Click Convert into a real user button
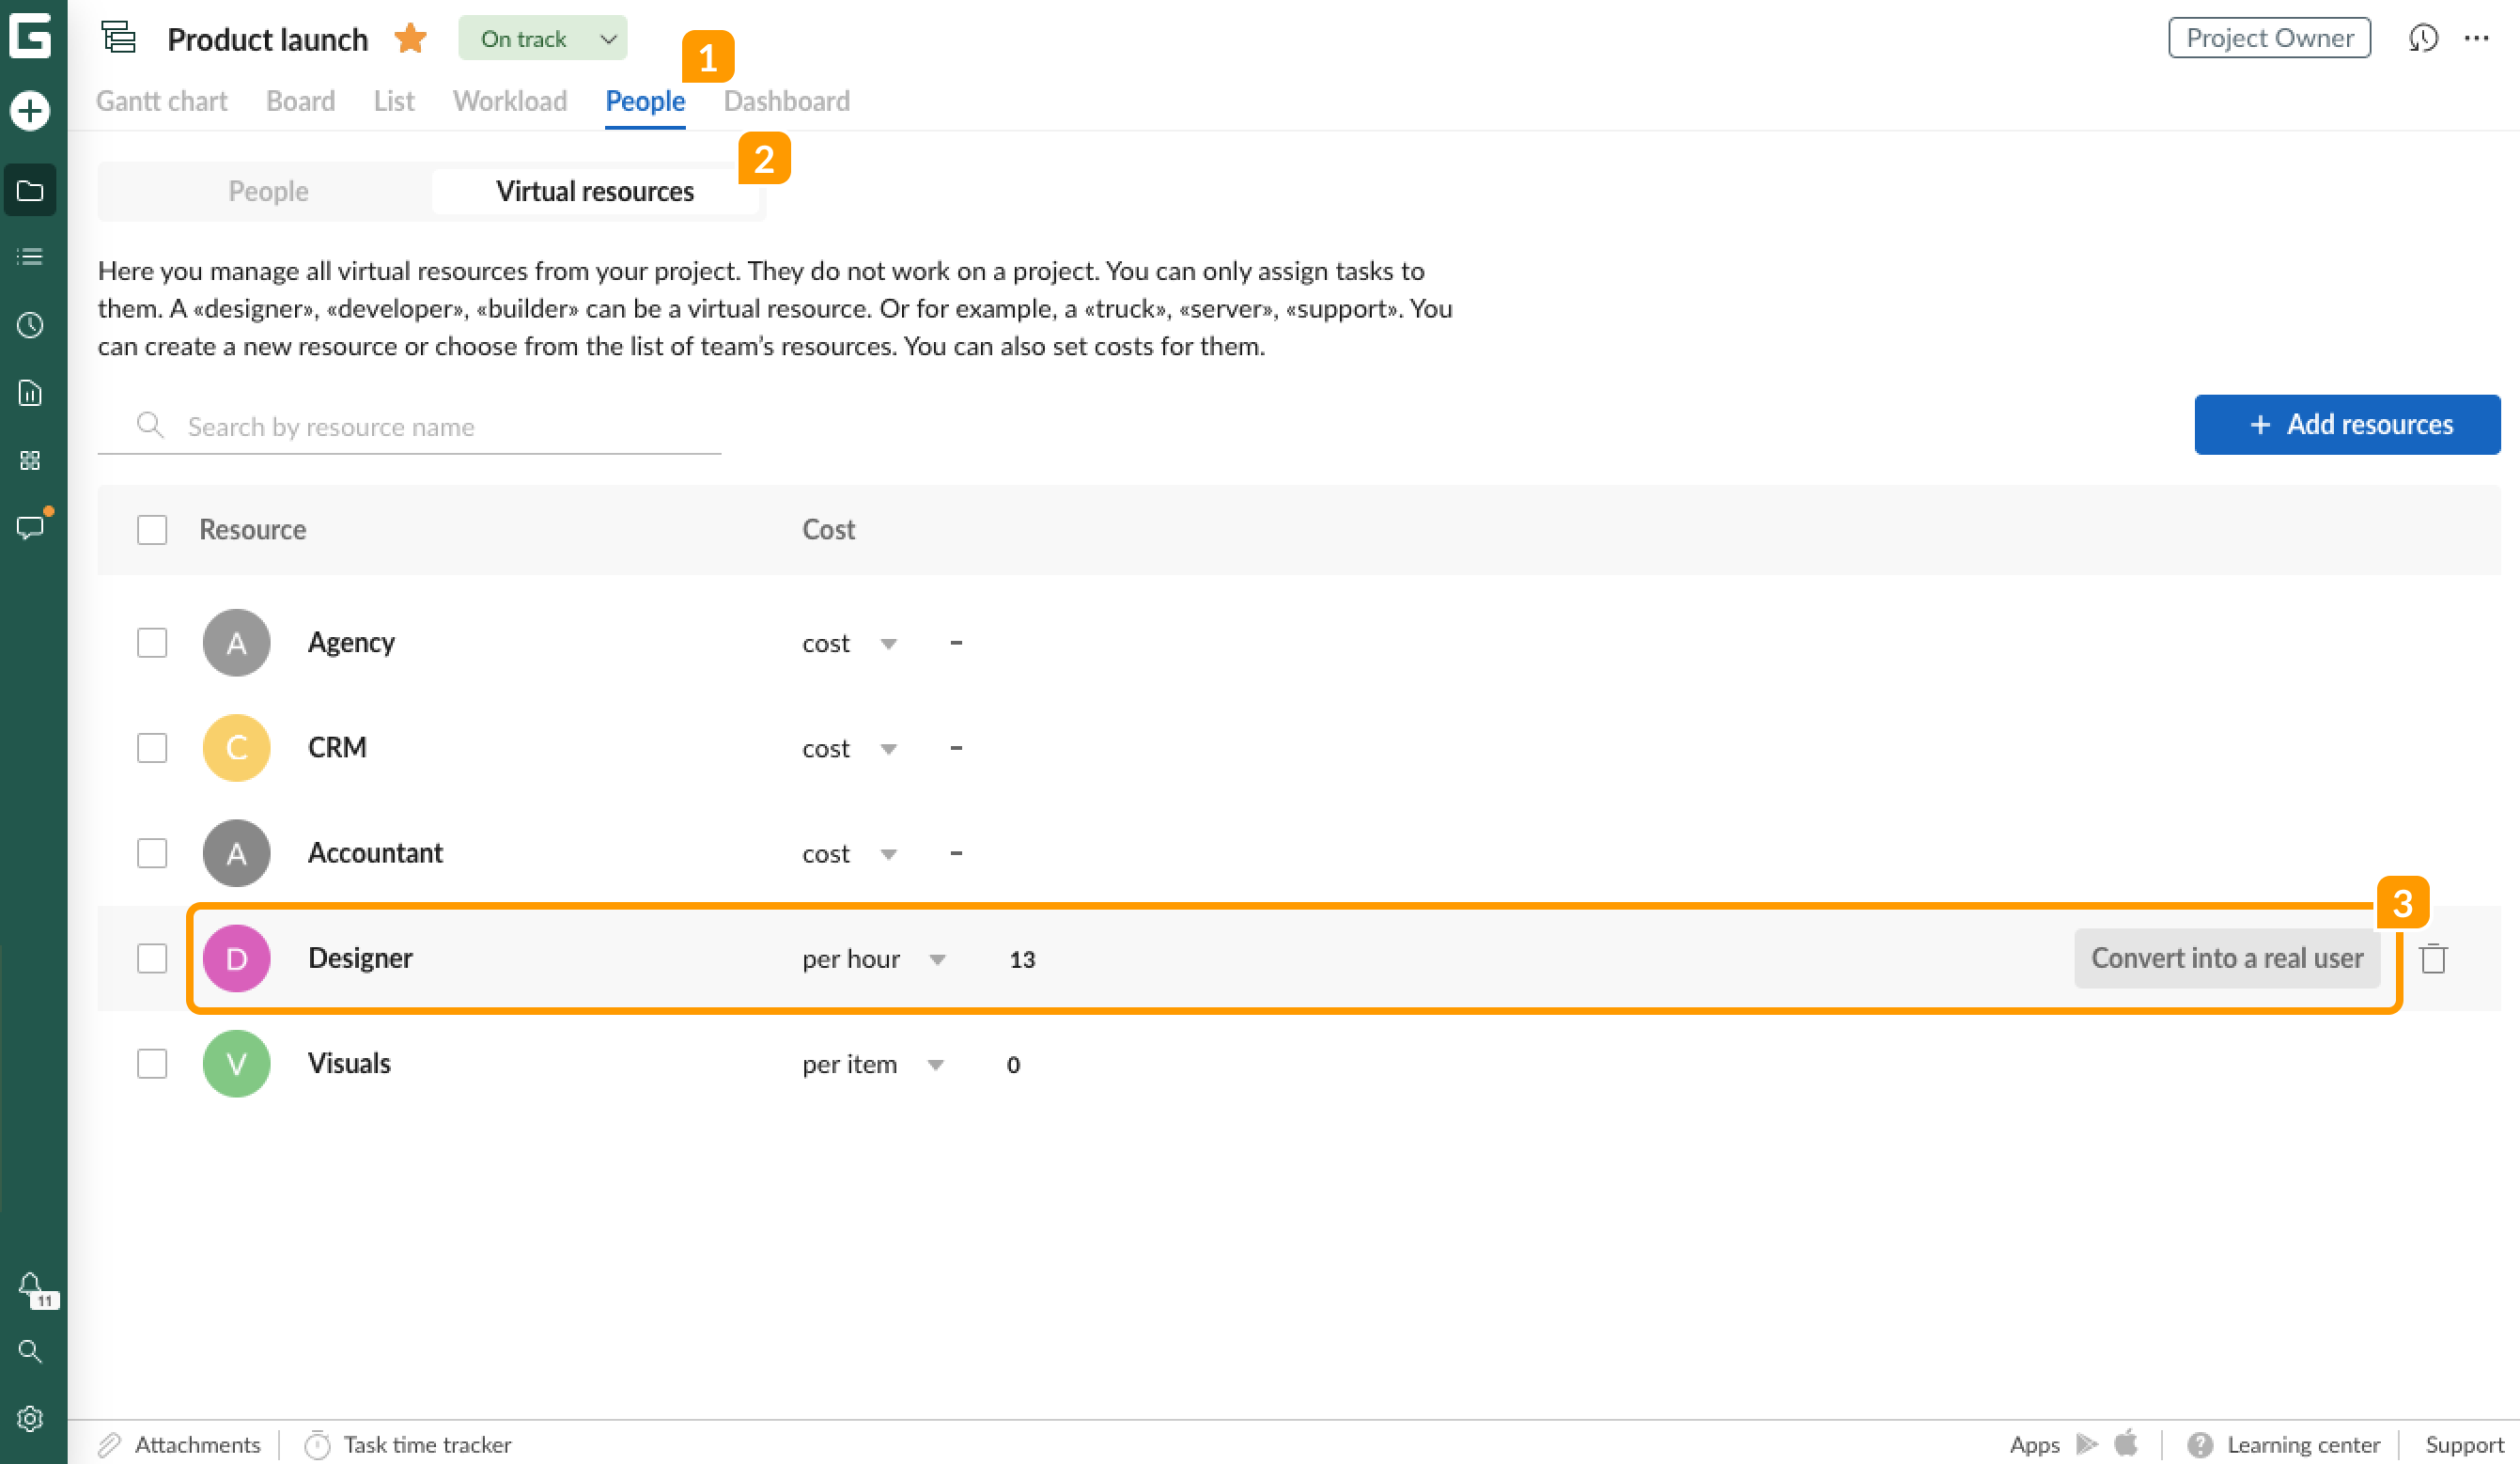Viewport: 2520px width, 1464px height. 2227,958
